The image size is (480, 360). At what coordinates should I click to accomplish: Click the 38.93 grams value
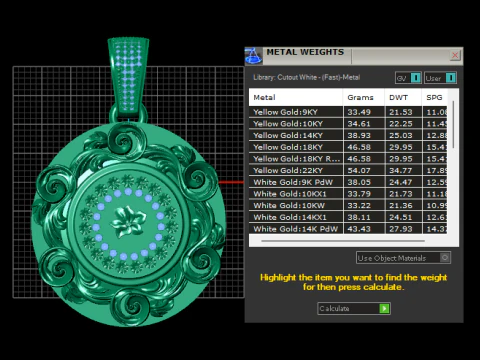click(359, 135)
